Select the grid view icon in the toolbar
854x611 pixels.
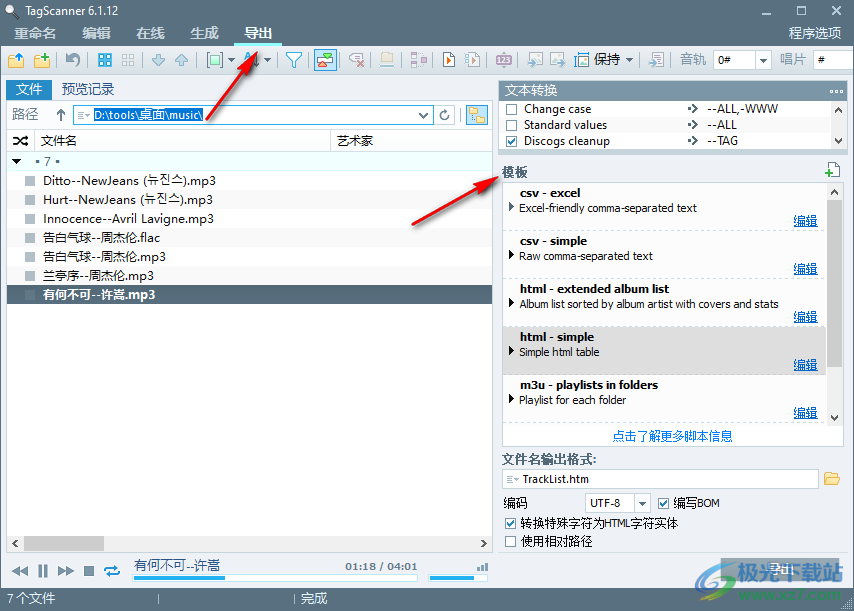point(105,60)
